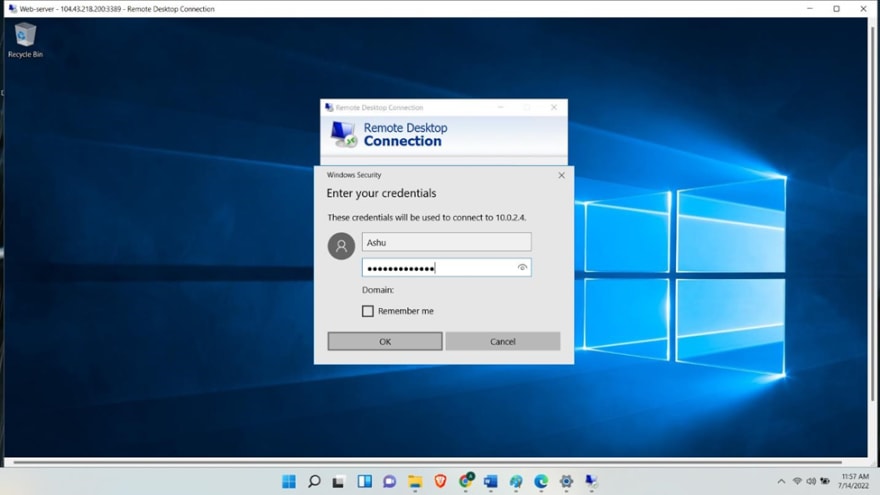Open the volume tray icon
This screenshot has height=495, width=880.
tap(811, 481)
